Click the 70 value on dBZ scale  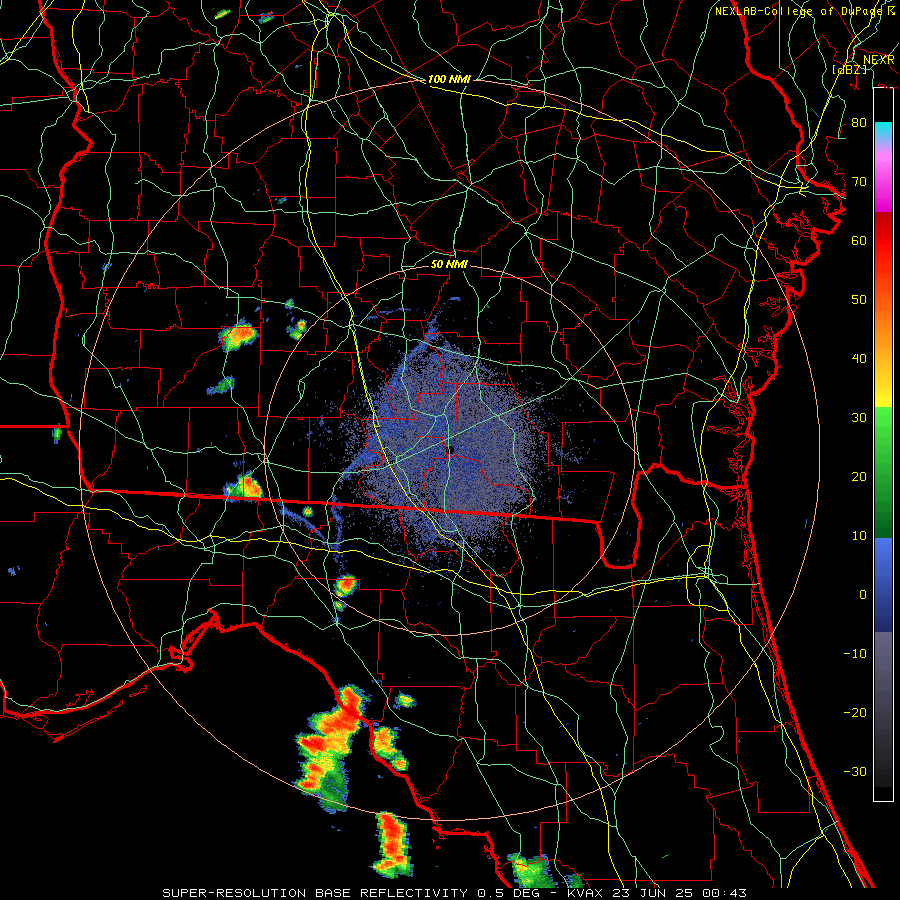click(x=859, y=181)
